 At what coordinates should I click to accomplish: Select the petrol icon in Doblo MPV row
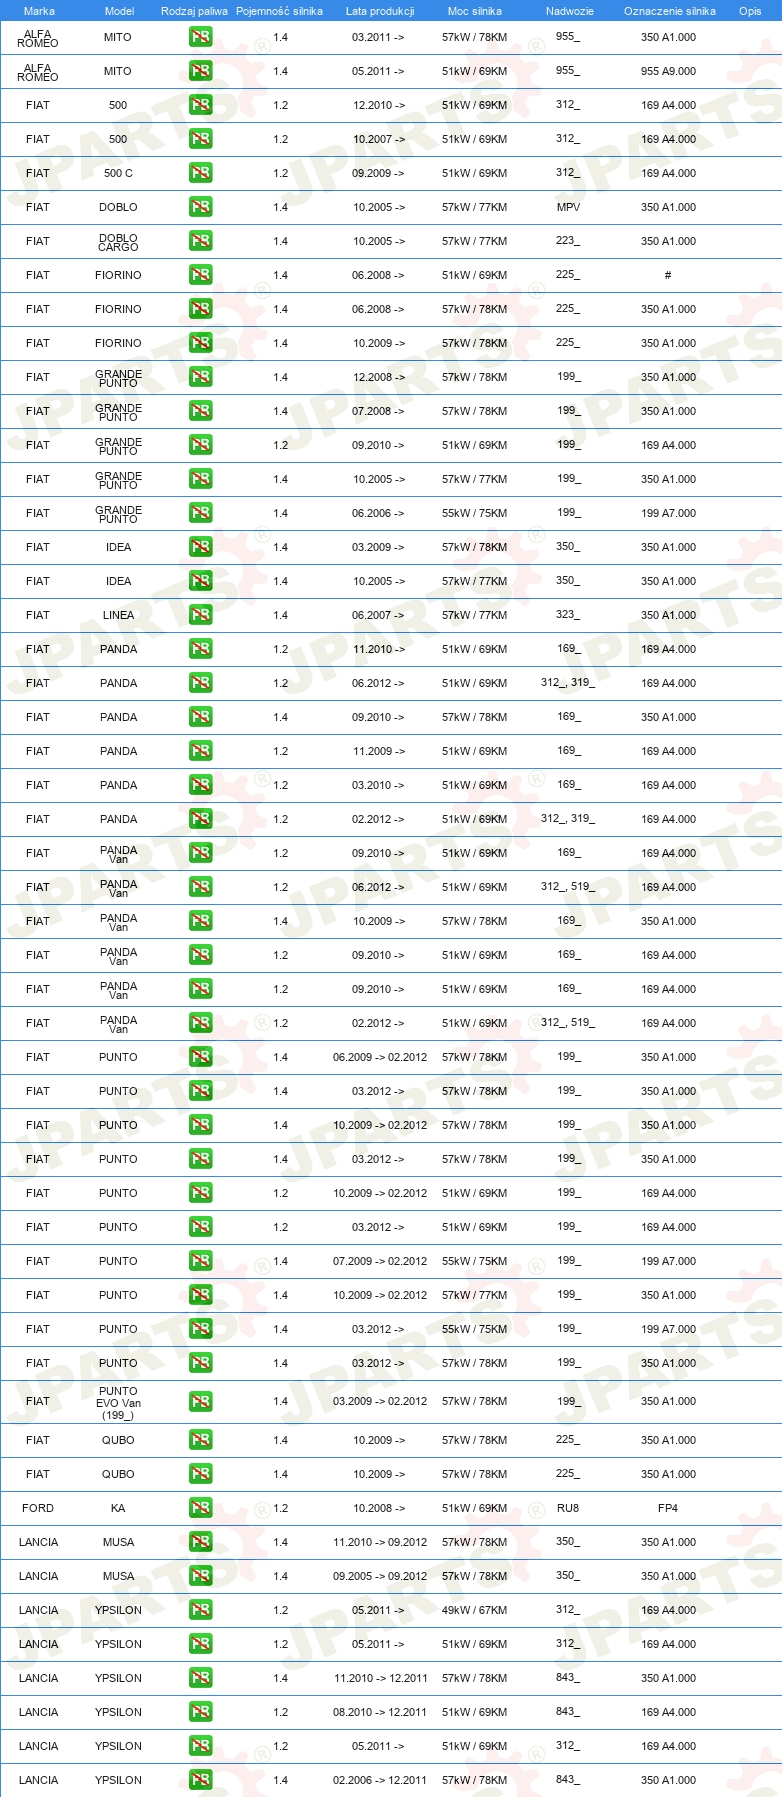pos(200,207)
